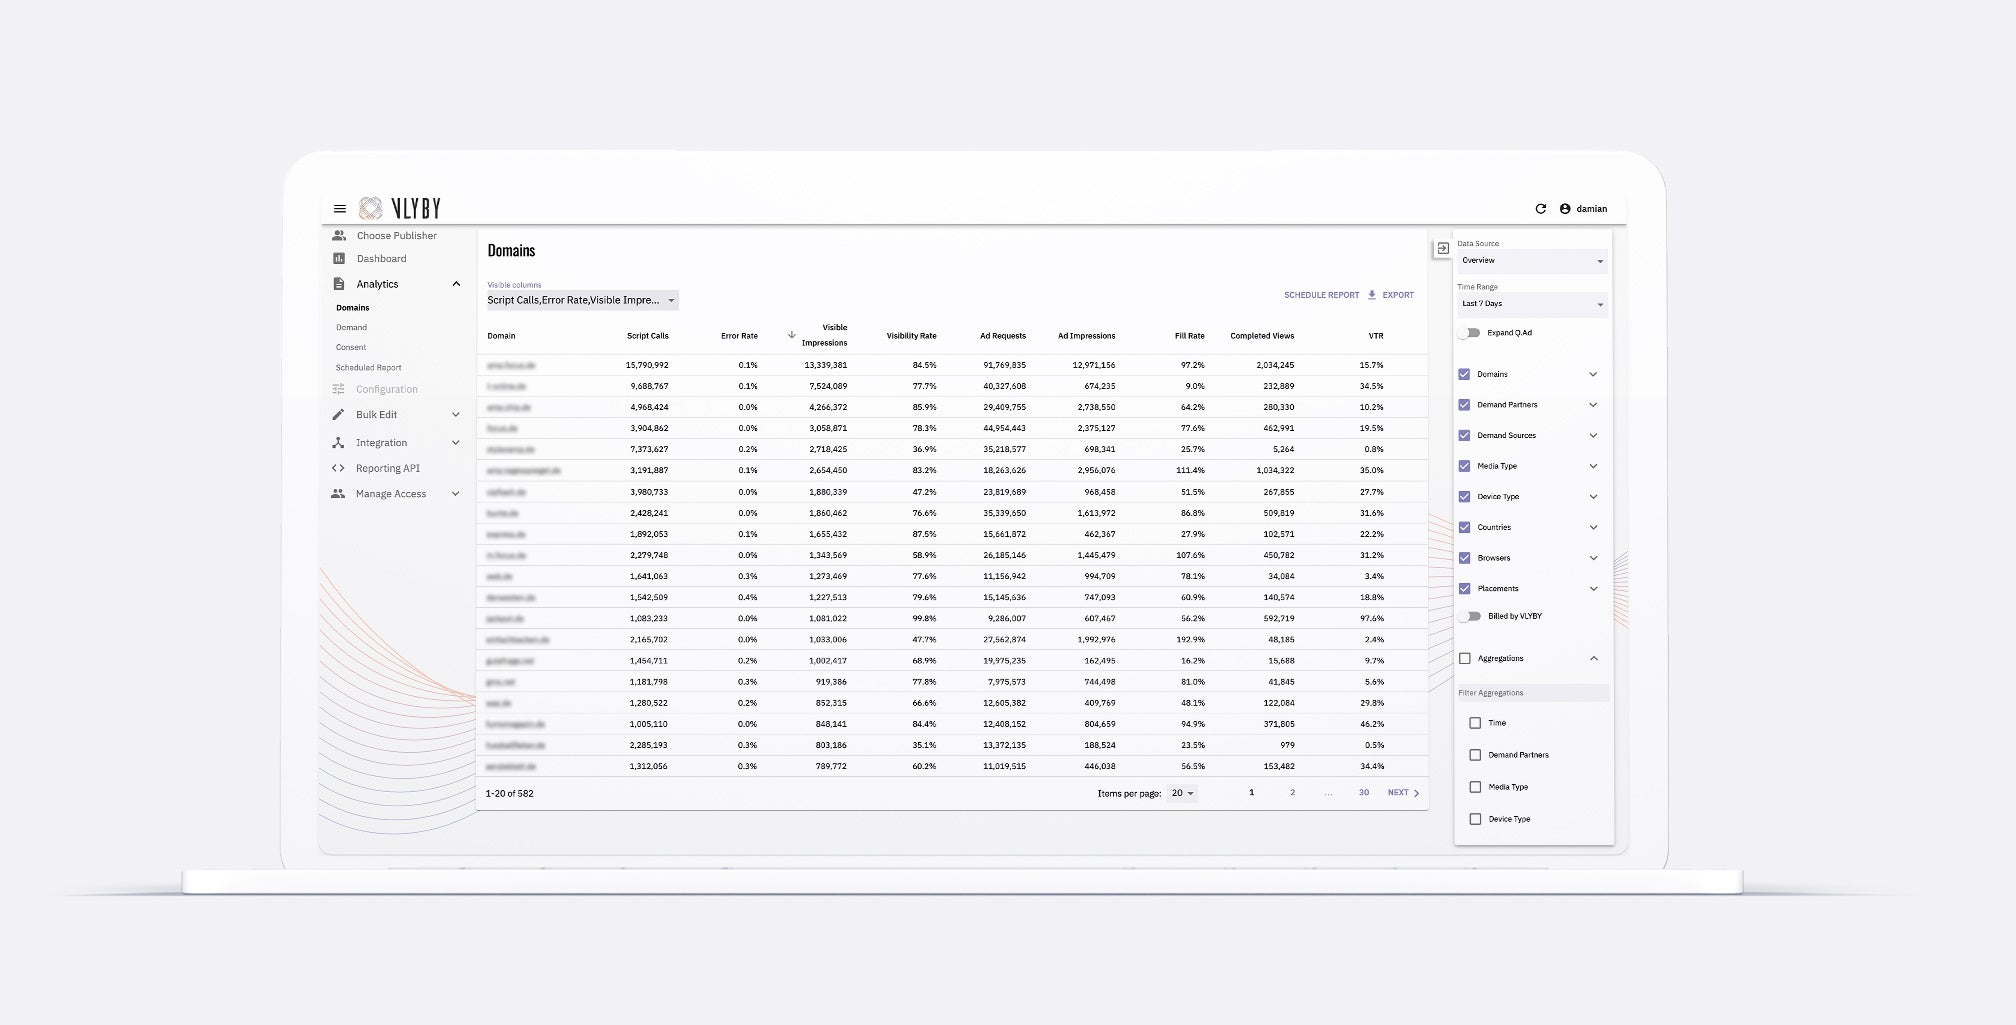Click the sort arrow beside Visible Impressions
This screenshot has height=1025, width=2016.
[792, 335]
